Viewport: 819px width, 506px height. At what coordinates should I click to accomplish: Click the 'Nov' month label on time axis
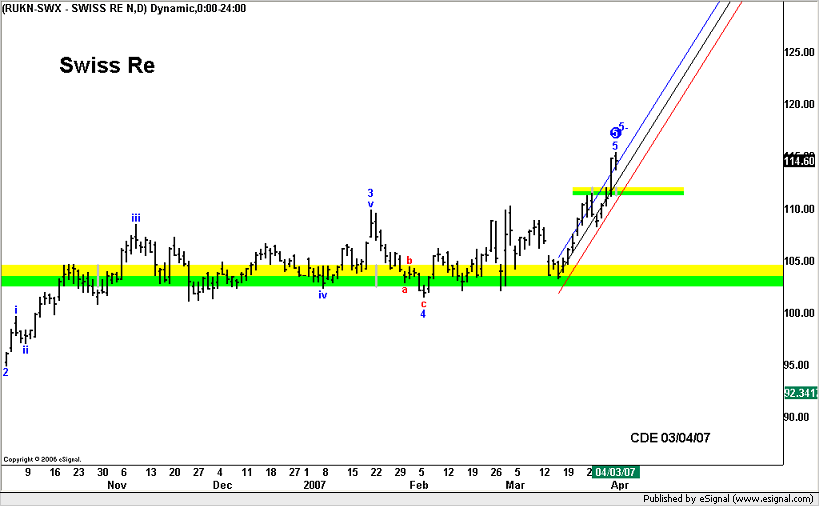(117, 485)
